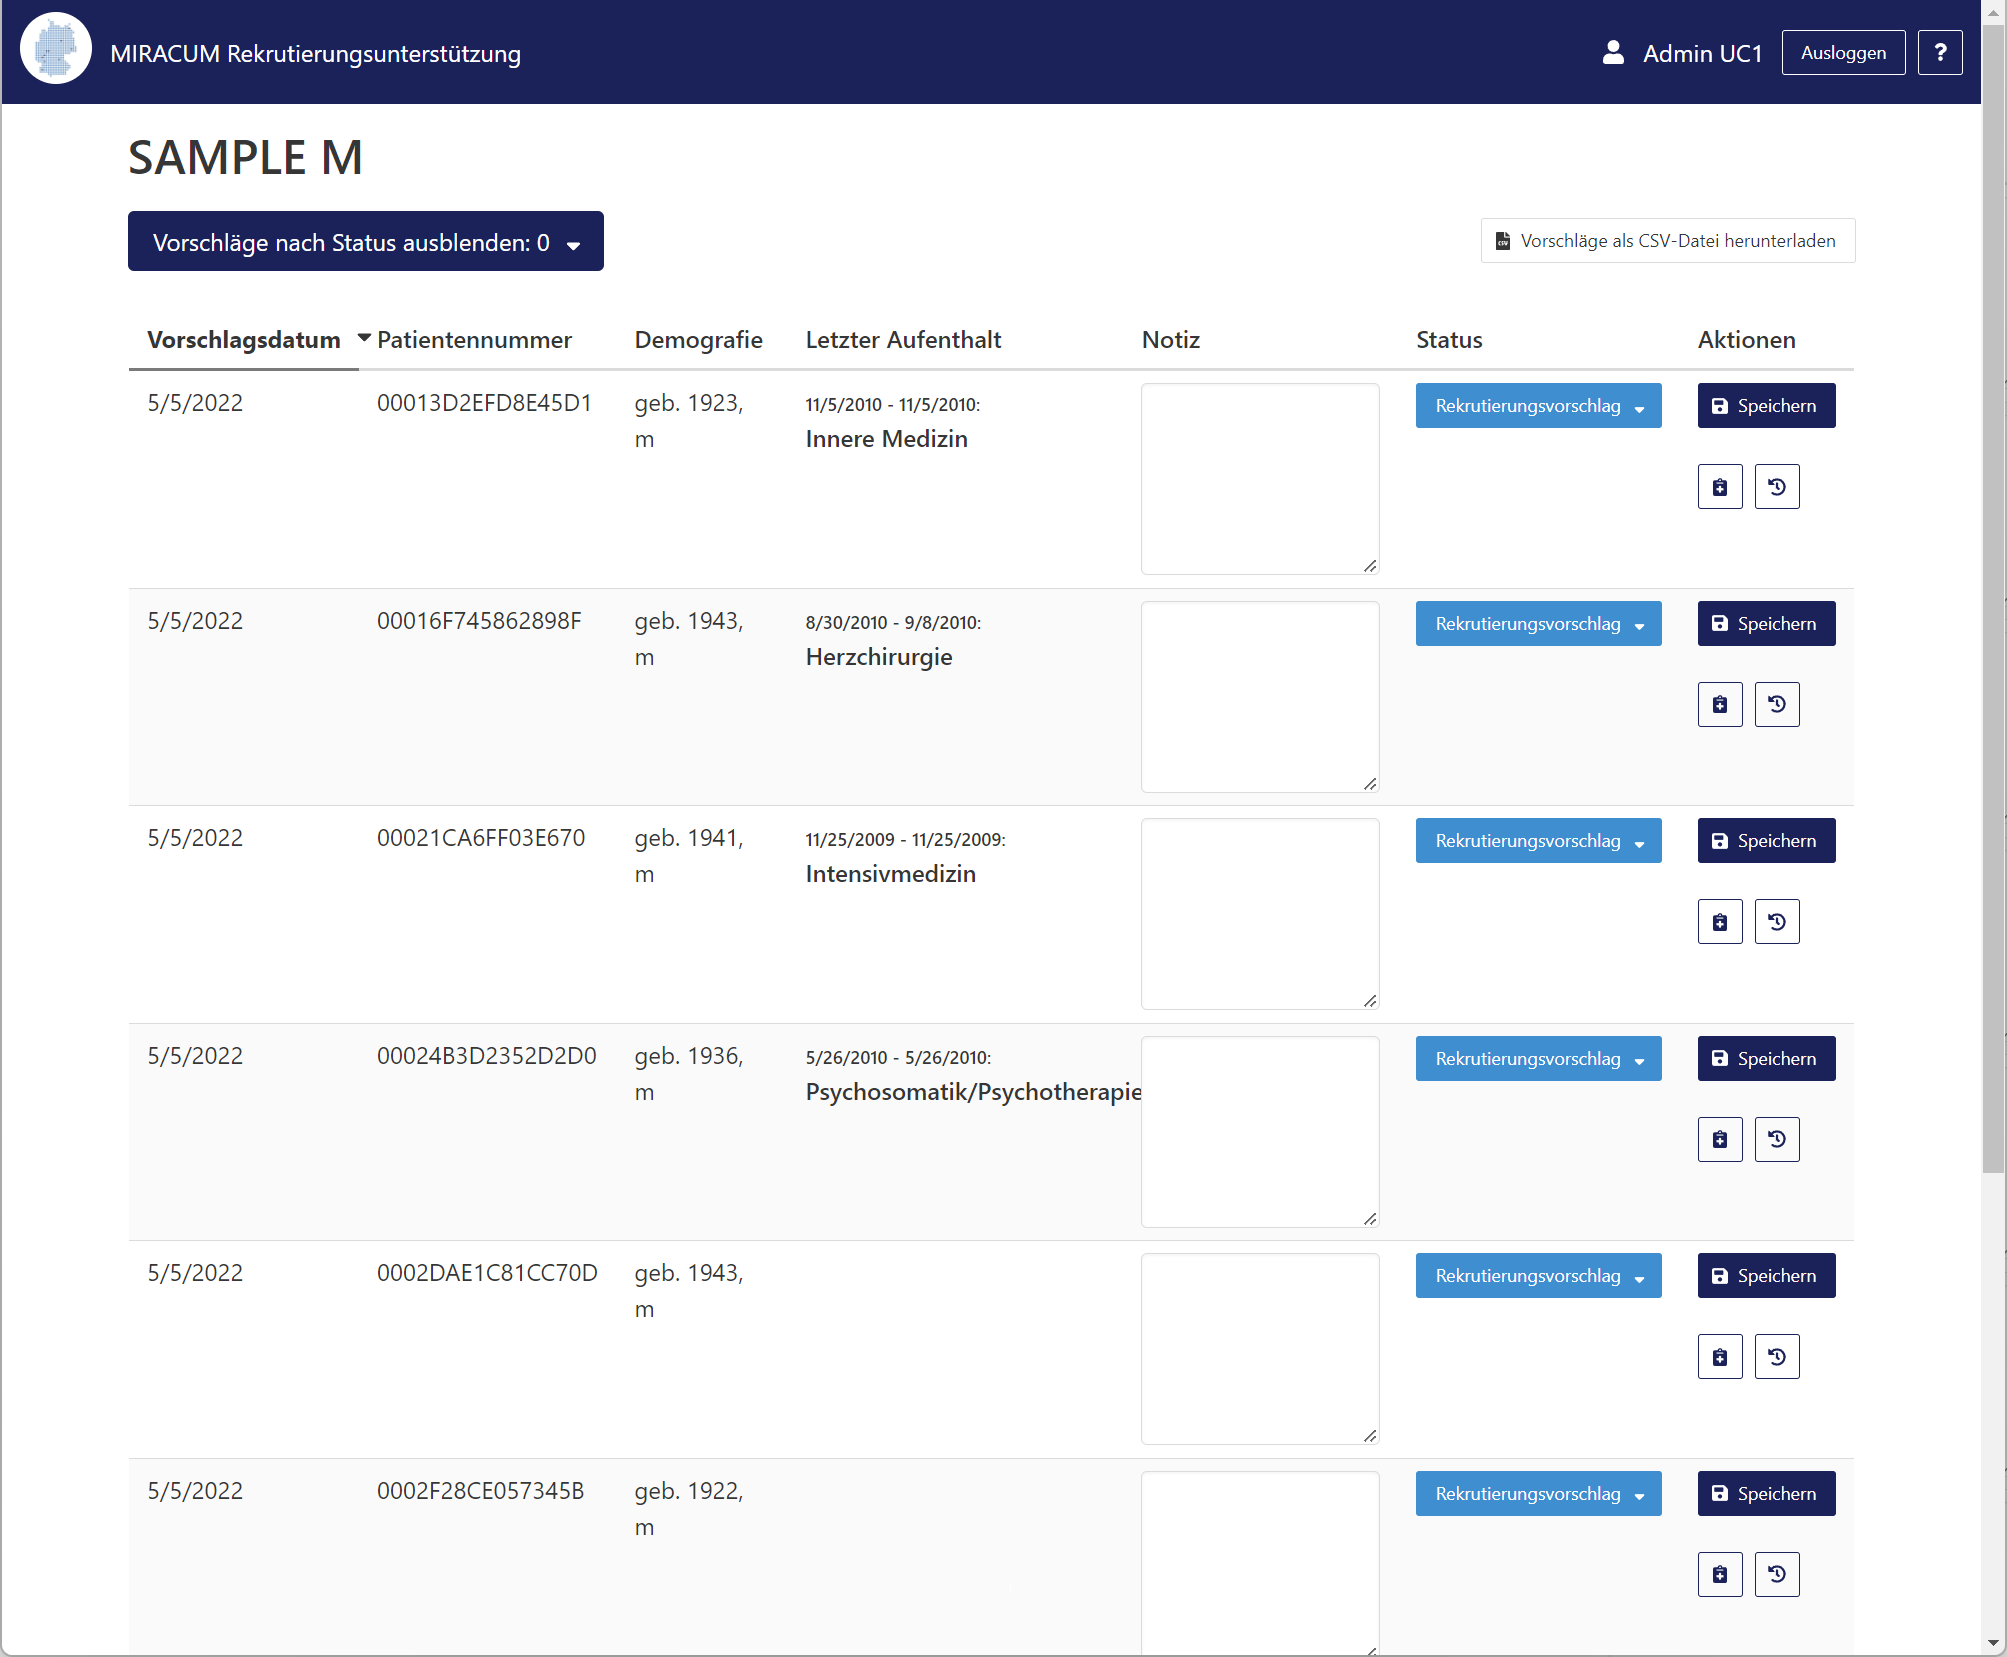The image size is (2007, 1657).
Task: Click the Admin UC1 user icon
Action: (1612, 53)
